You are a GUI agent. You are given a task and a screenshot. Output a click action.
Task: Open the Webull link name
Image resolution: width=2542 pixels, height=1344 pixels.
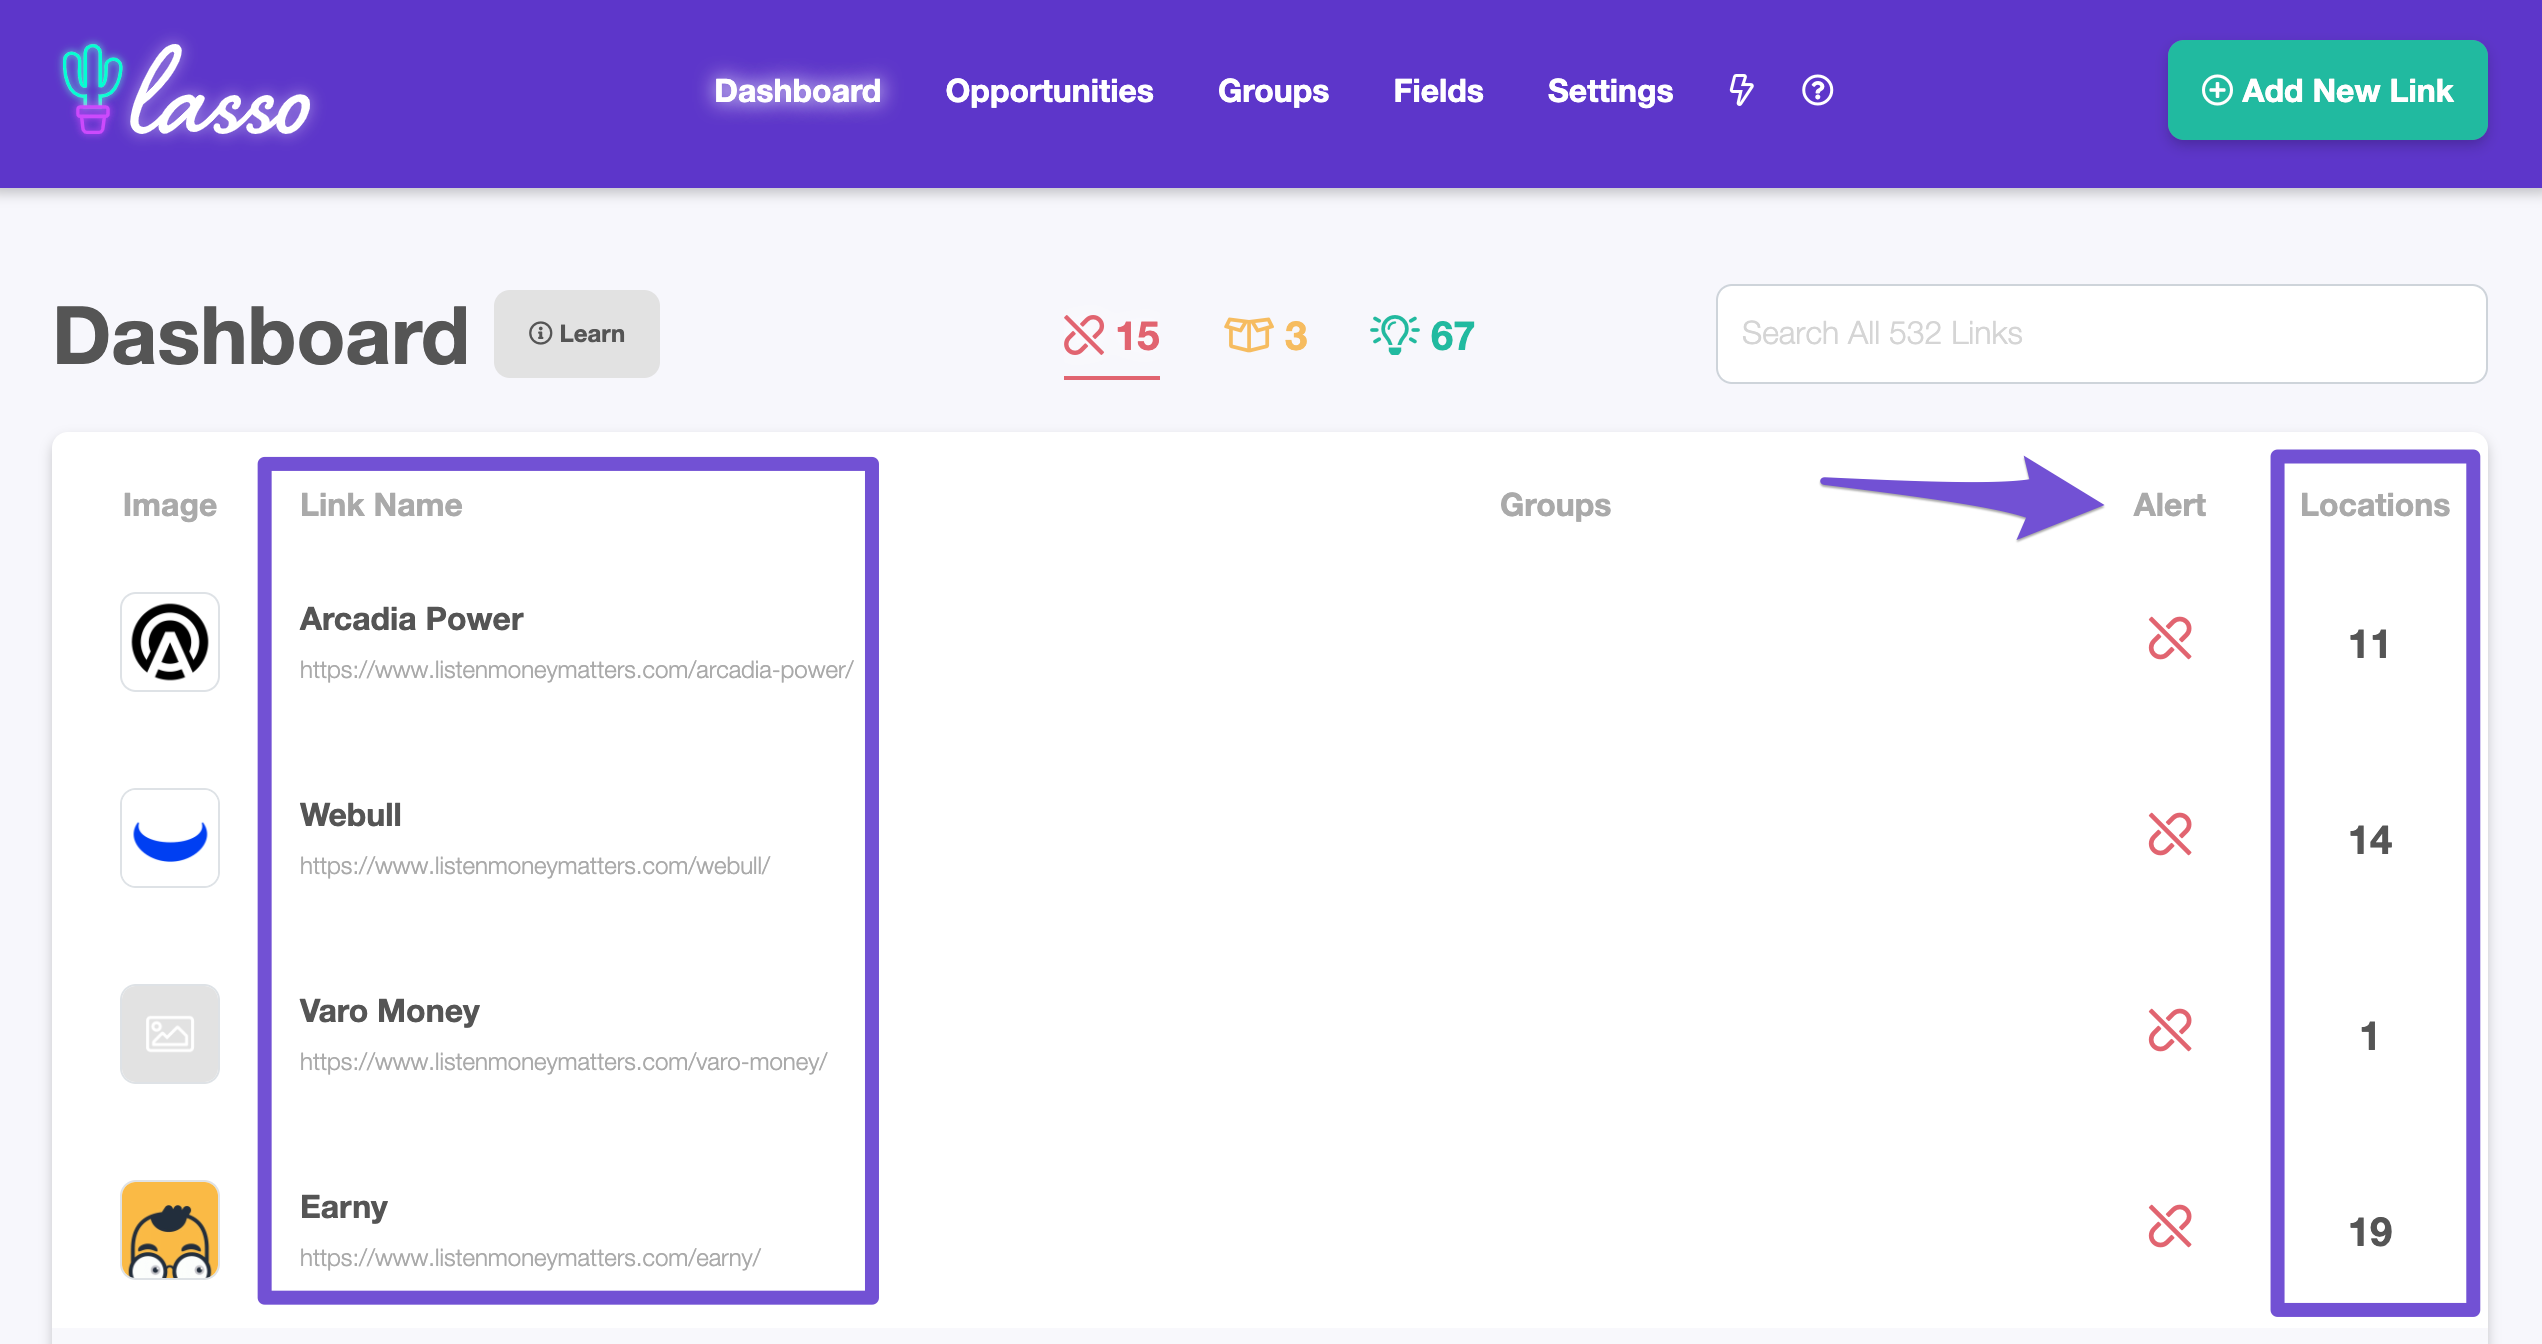tap(350, 815)
